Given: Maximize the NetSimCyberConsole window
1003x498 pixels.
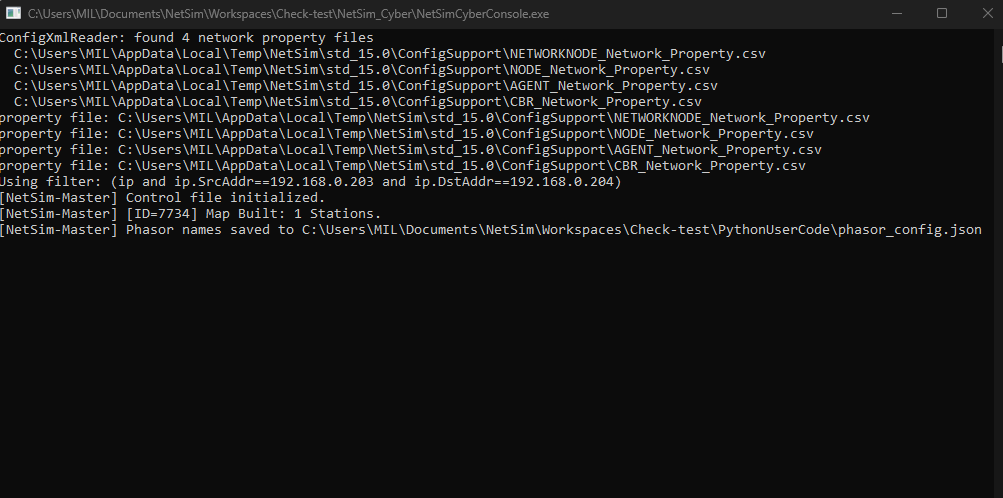Looking at the screenshot, I should pos(941,14).
